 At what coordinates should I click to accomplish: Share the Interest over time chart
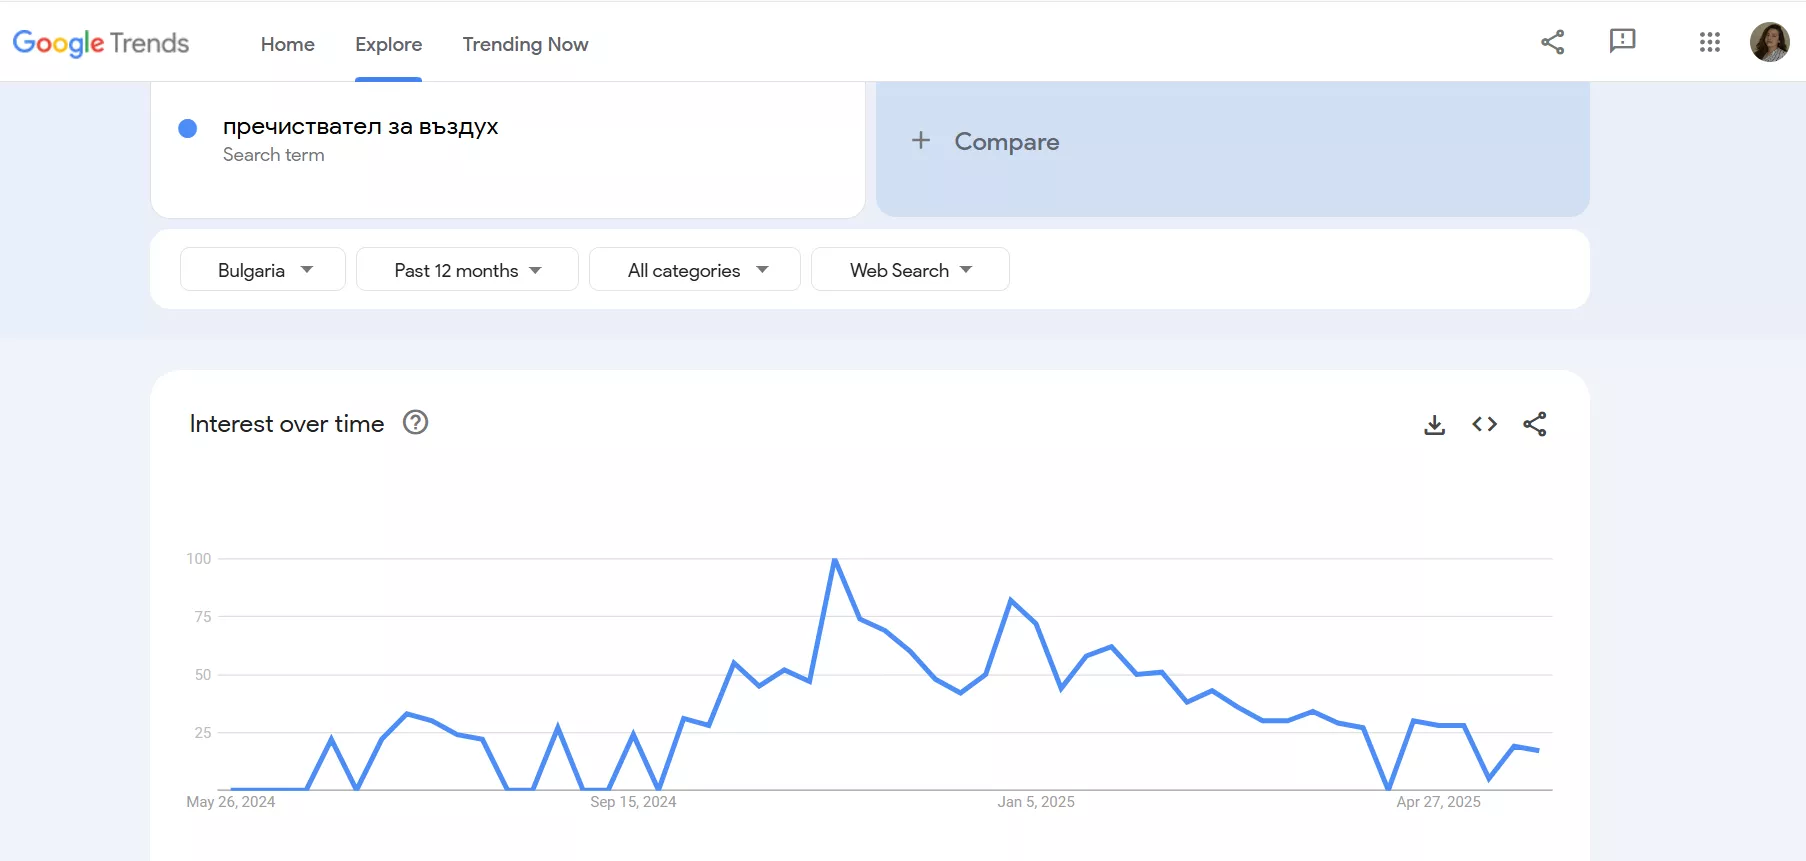point(1535,424)
